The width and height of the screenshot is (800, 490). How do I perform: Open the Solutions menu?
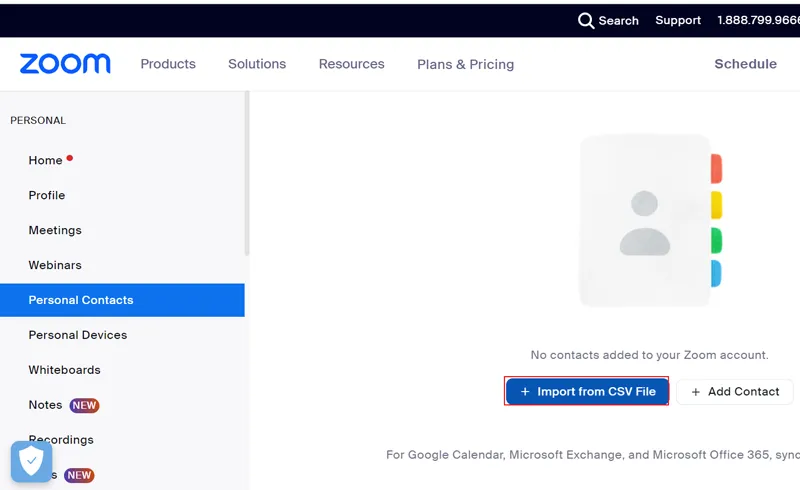click(257, 64)
